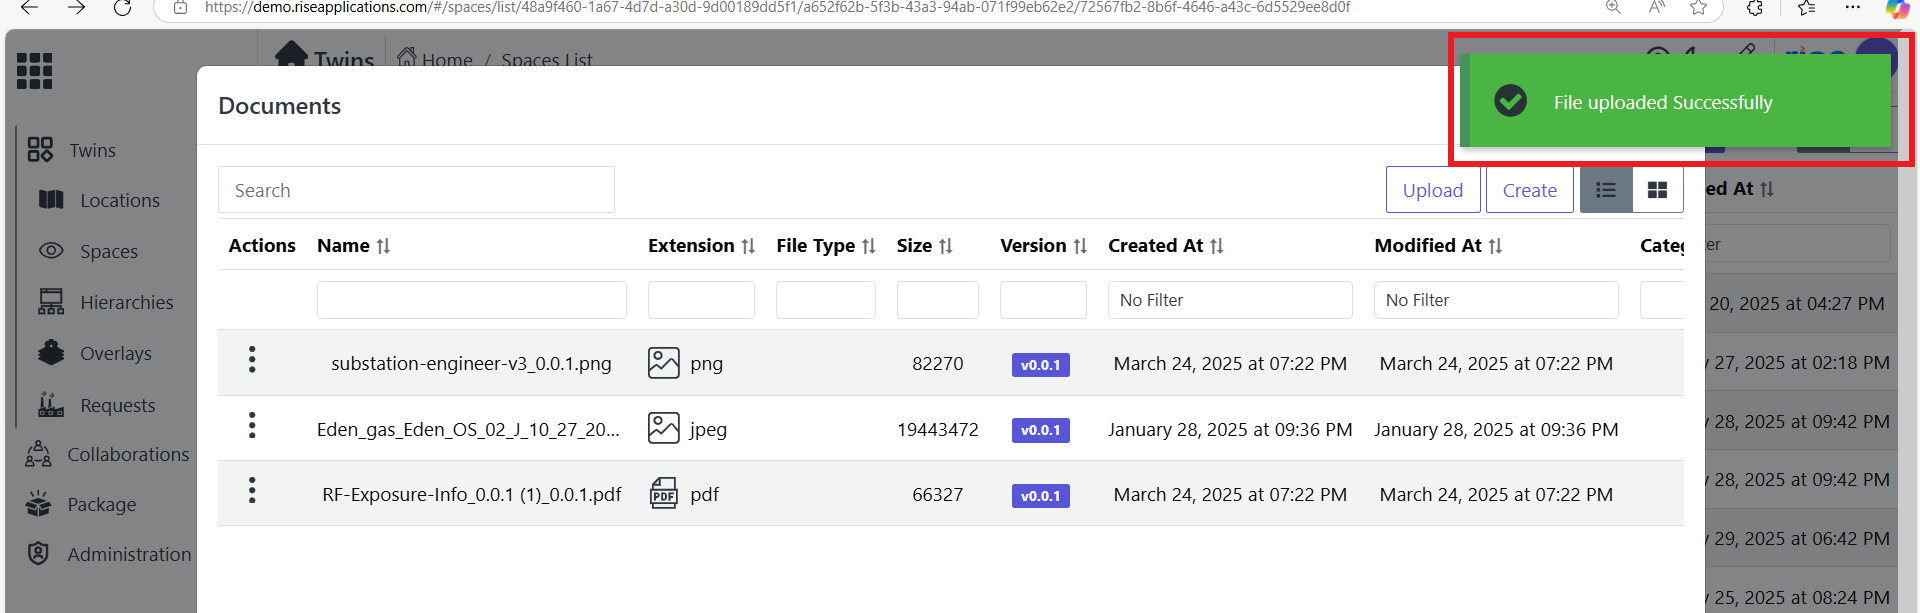The width and height of the screenshot is (1920, 613).
Task: Click the pdf file type icon
Action: [663, 493]
